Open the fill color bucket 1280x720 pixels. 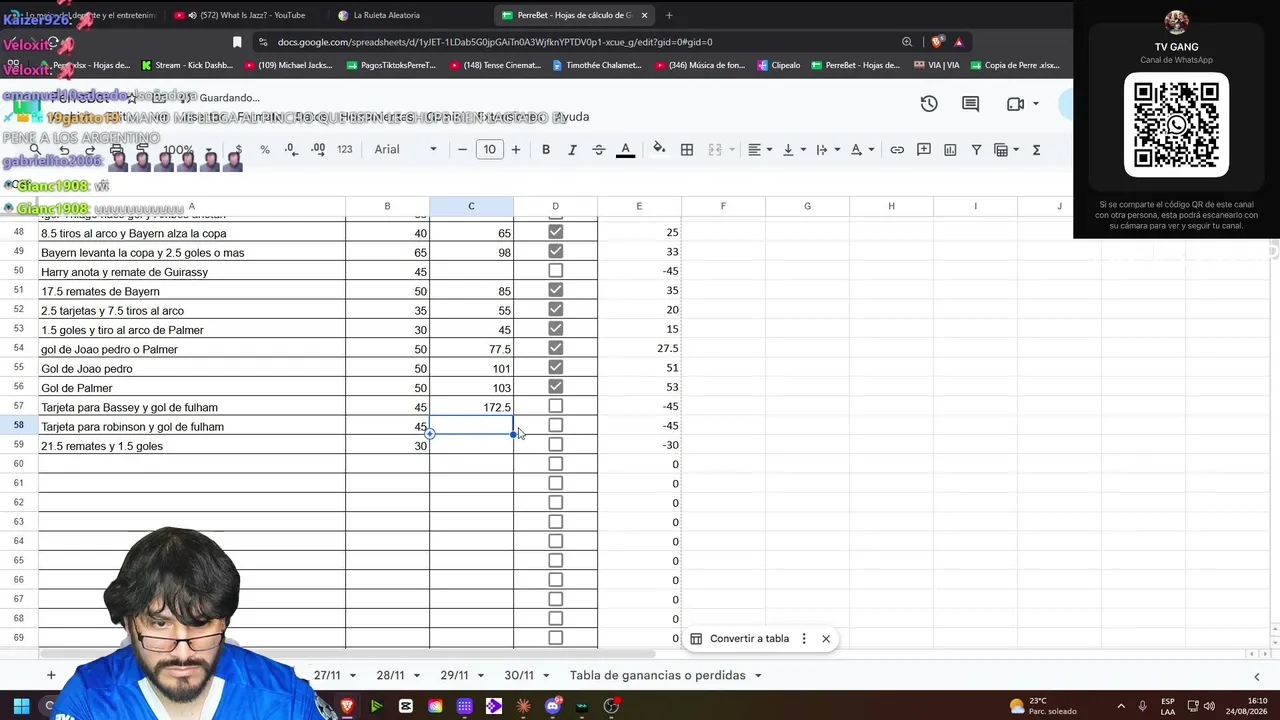[x=659, y=149]
